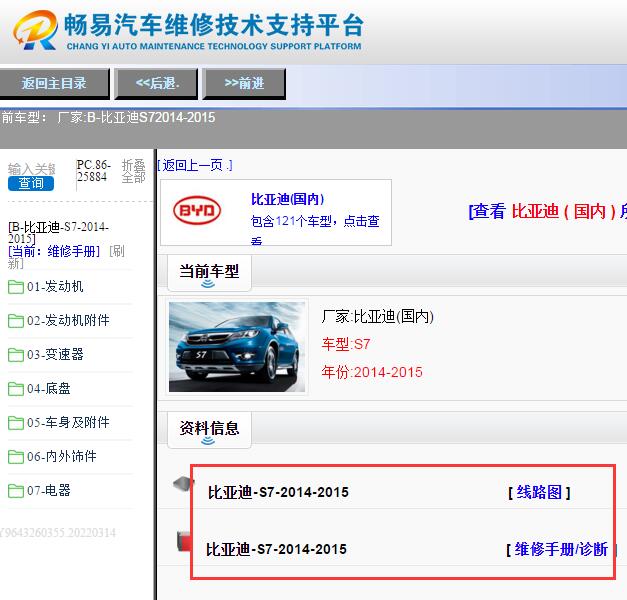
Task: Click 查看 比亚迪(国内) all models link
Action: tap(547, 211)
